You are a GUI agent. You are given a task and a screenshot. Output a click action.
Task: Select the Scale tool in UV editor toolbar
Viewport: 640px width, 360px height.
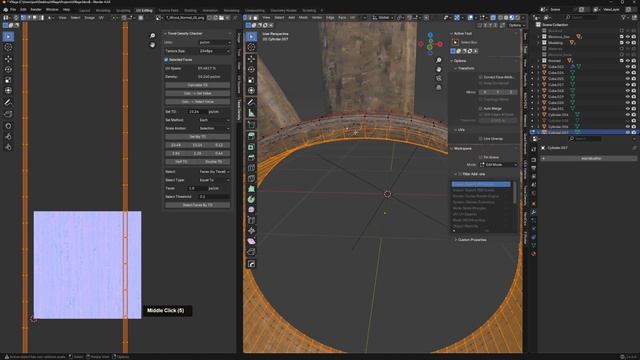(x=8, y=80)
